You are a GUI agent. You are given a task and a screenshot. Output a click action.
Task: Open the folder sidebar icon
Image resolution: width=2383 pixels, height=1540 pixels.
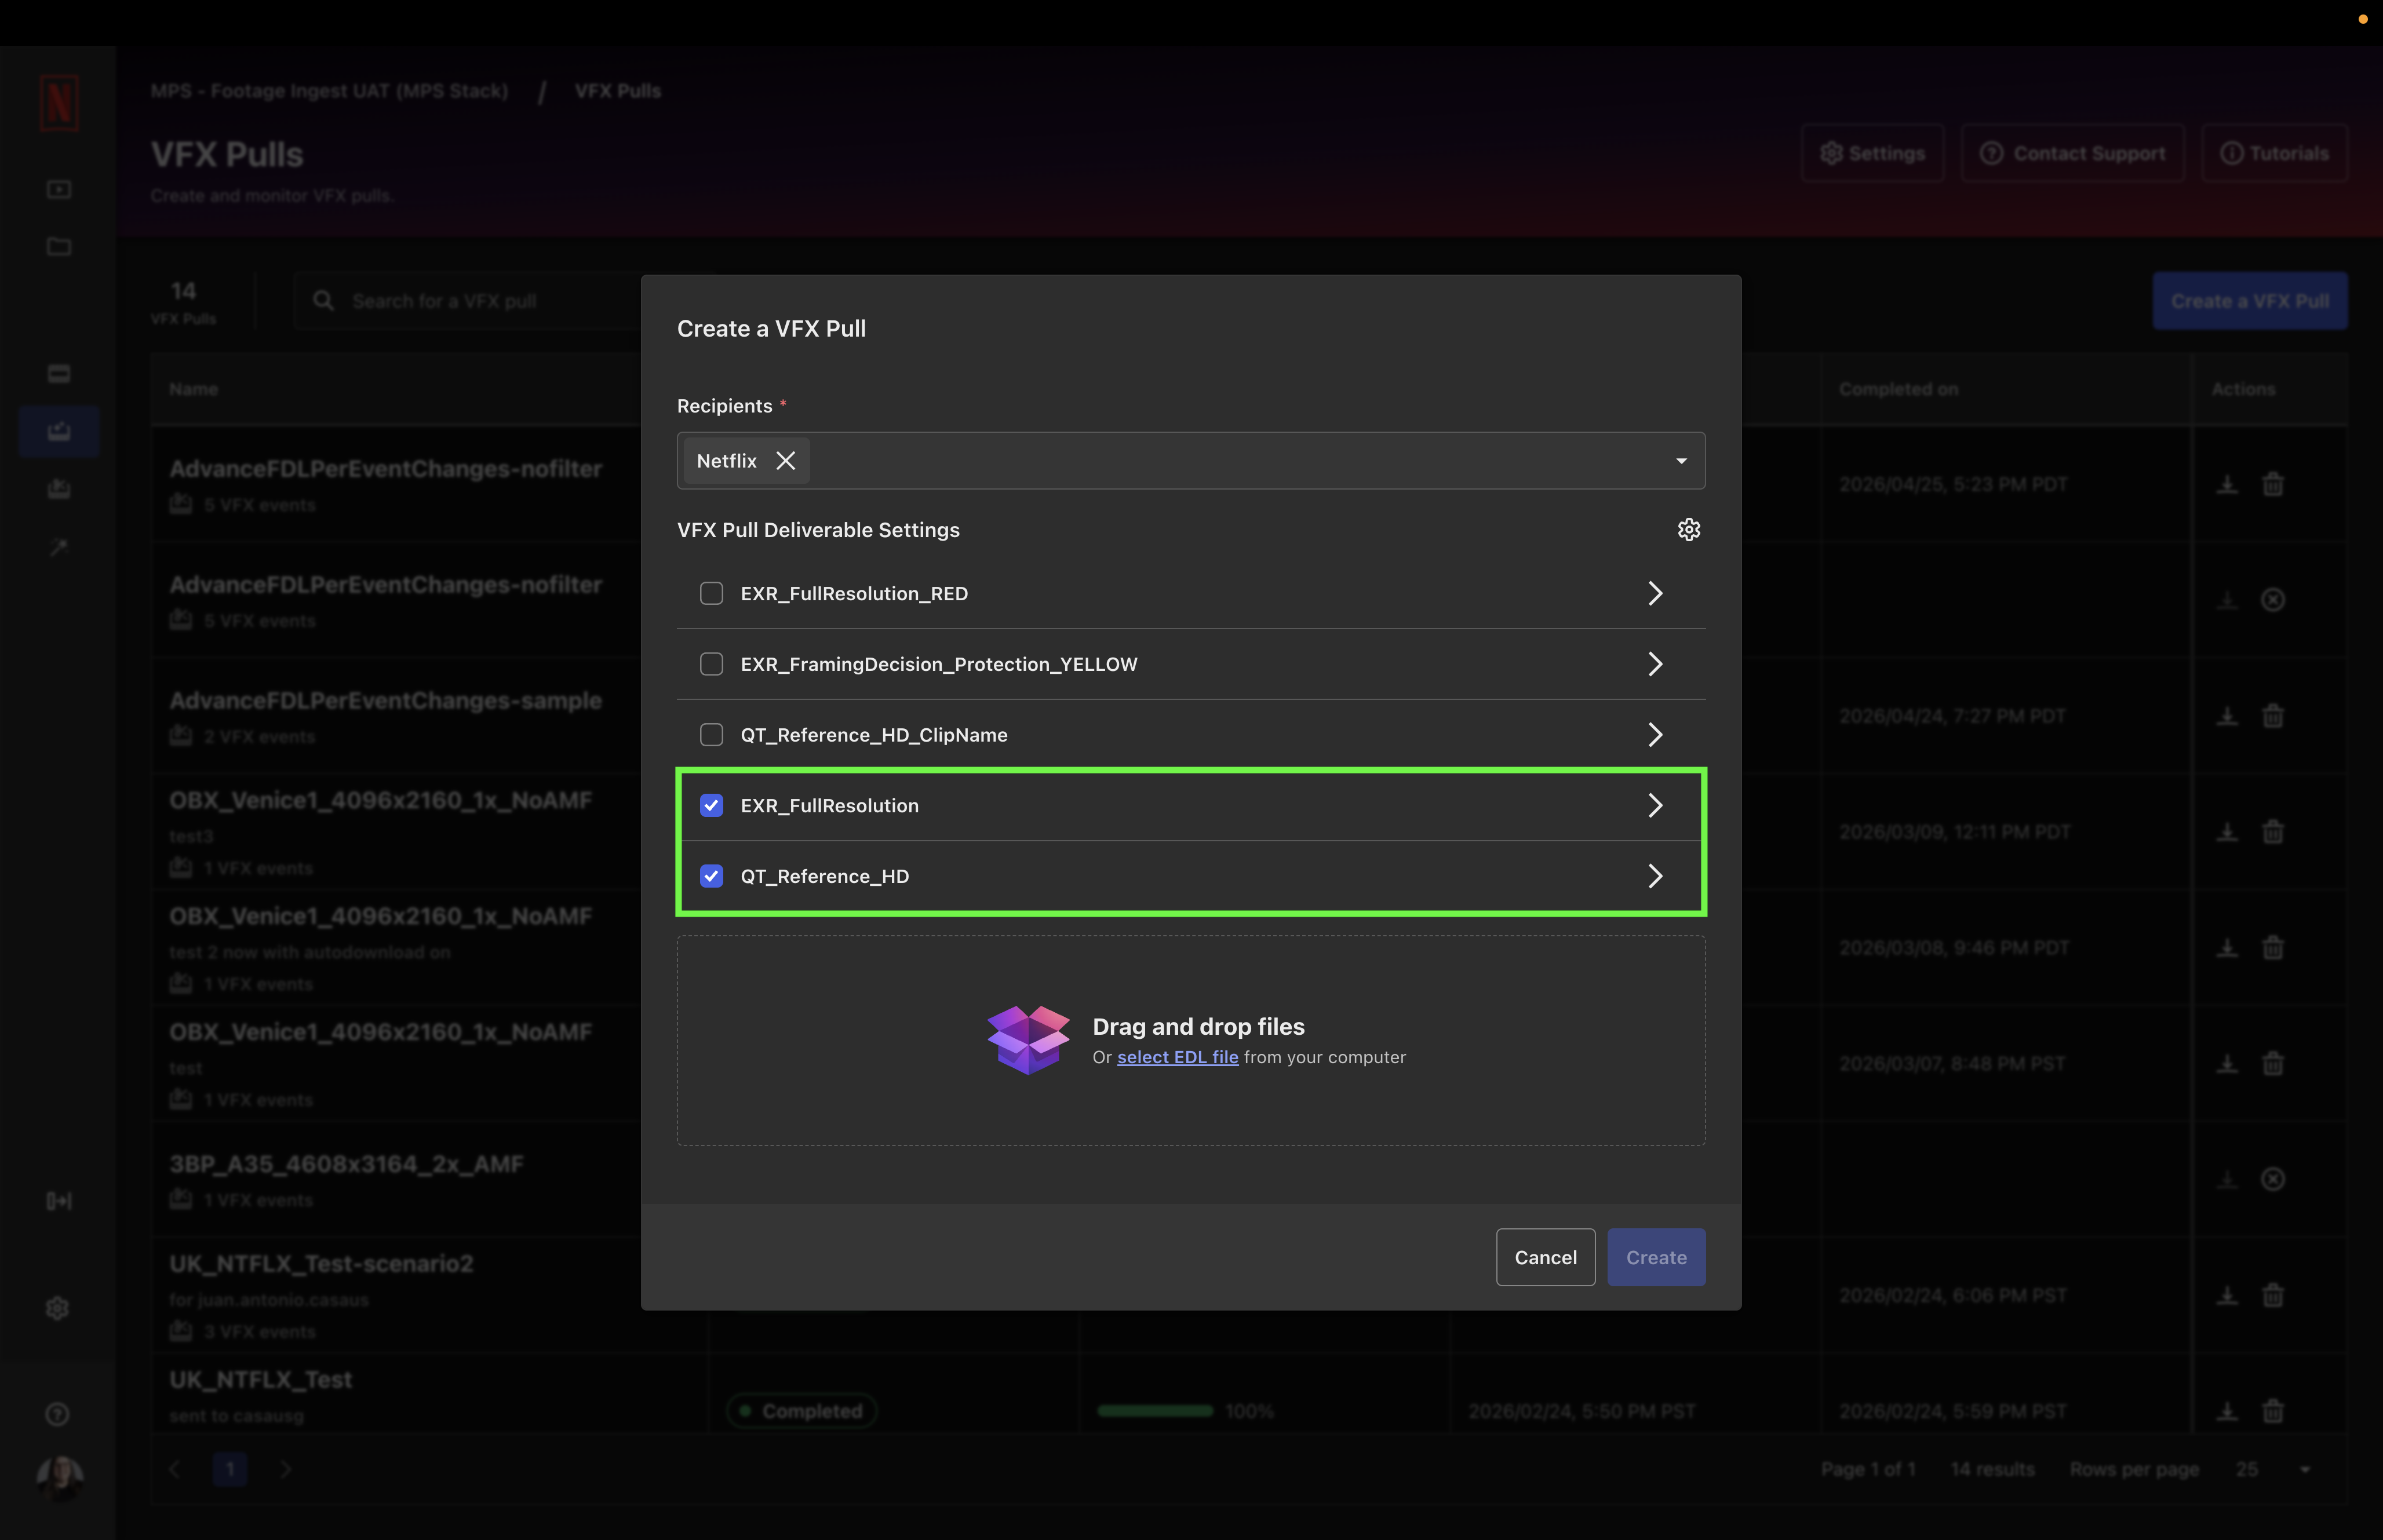coord(59,246)
